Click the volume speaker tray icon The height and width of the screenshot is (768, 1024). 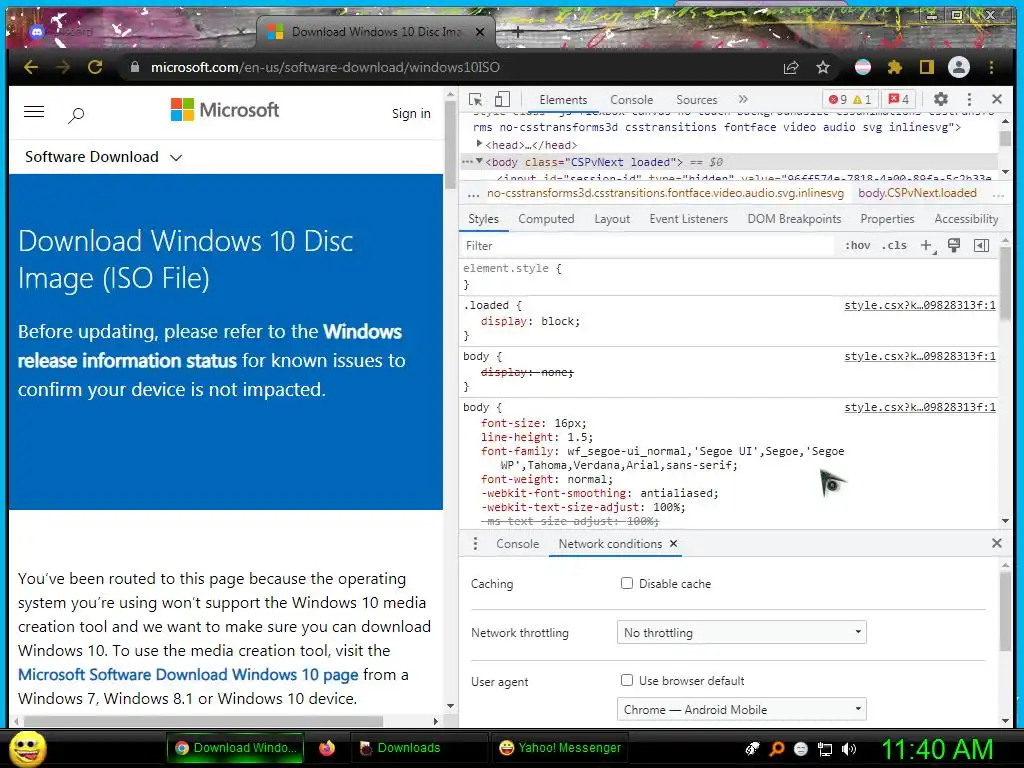pos(849,749)
